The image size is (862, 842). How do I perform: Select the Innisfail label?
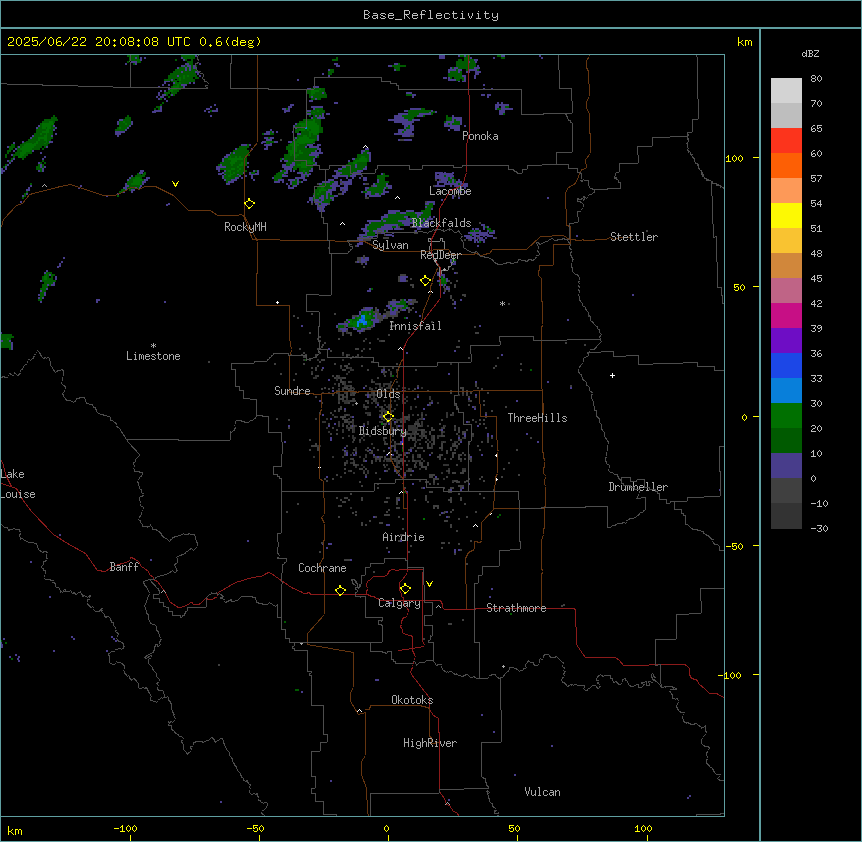click(415, 326)
